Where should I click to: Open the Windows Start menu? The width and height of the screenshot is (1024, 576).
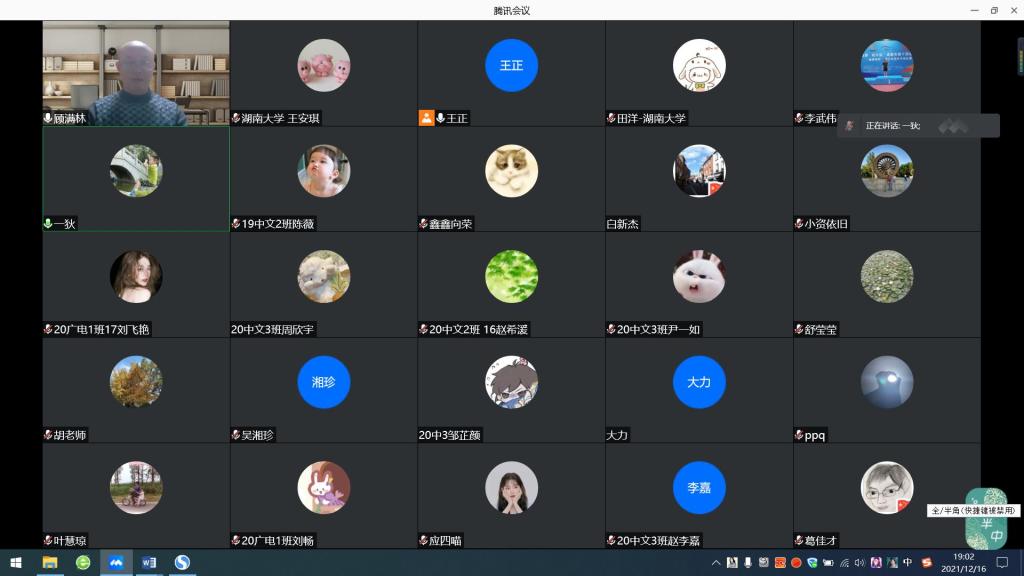coord(16,564)
